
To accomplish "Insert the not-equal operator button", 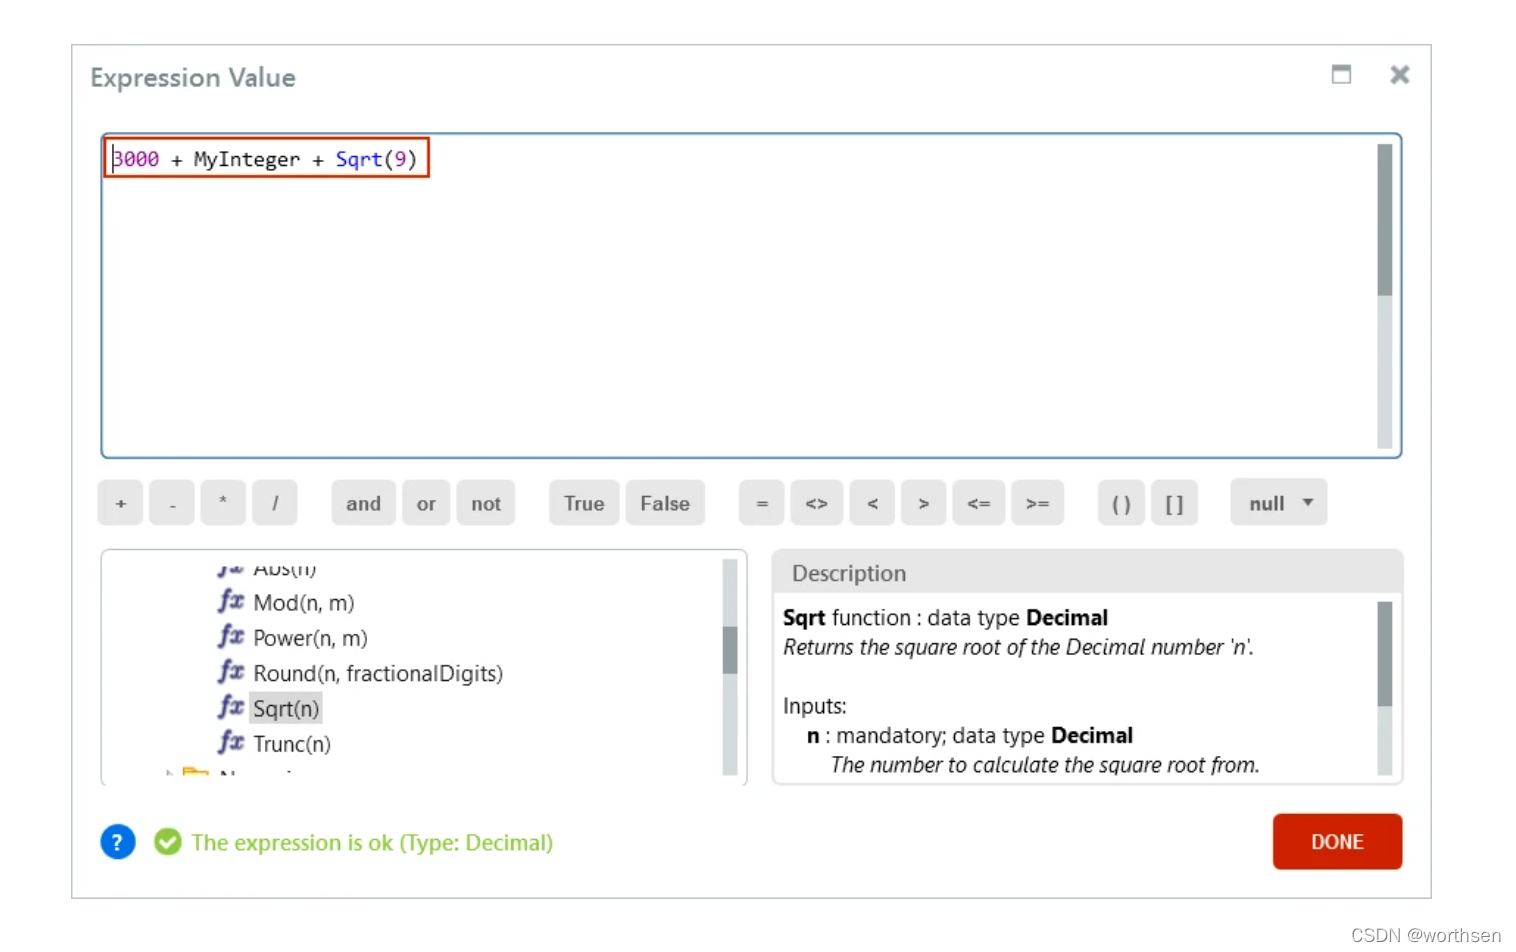I will pos(816,503).
